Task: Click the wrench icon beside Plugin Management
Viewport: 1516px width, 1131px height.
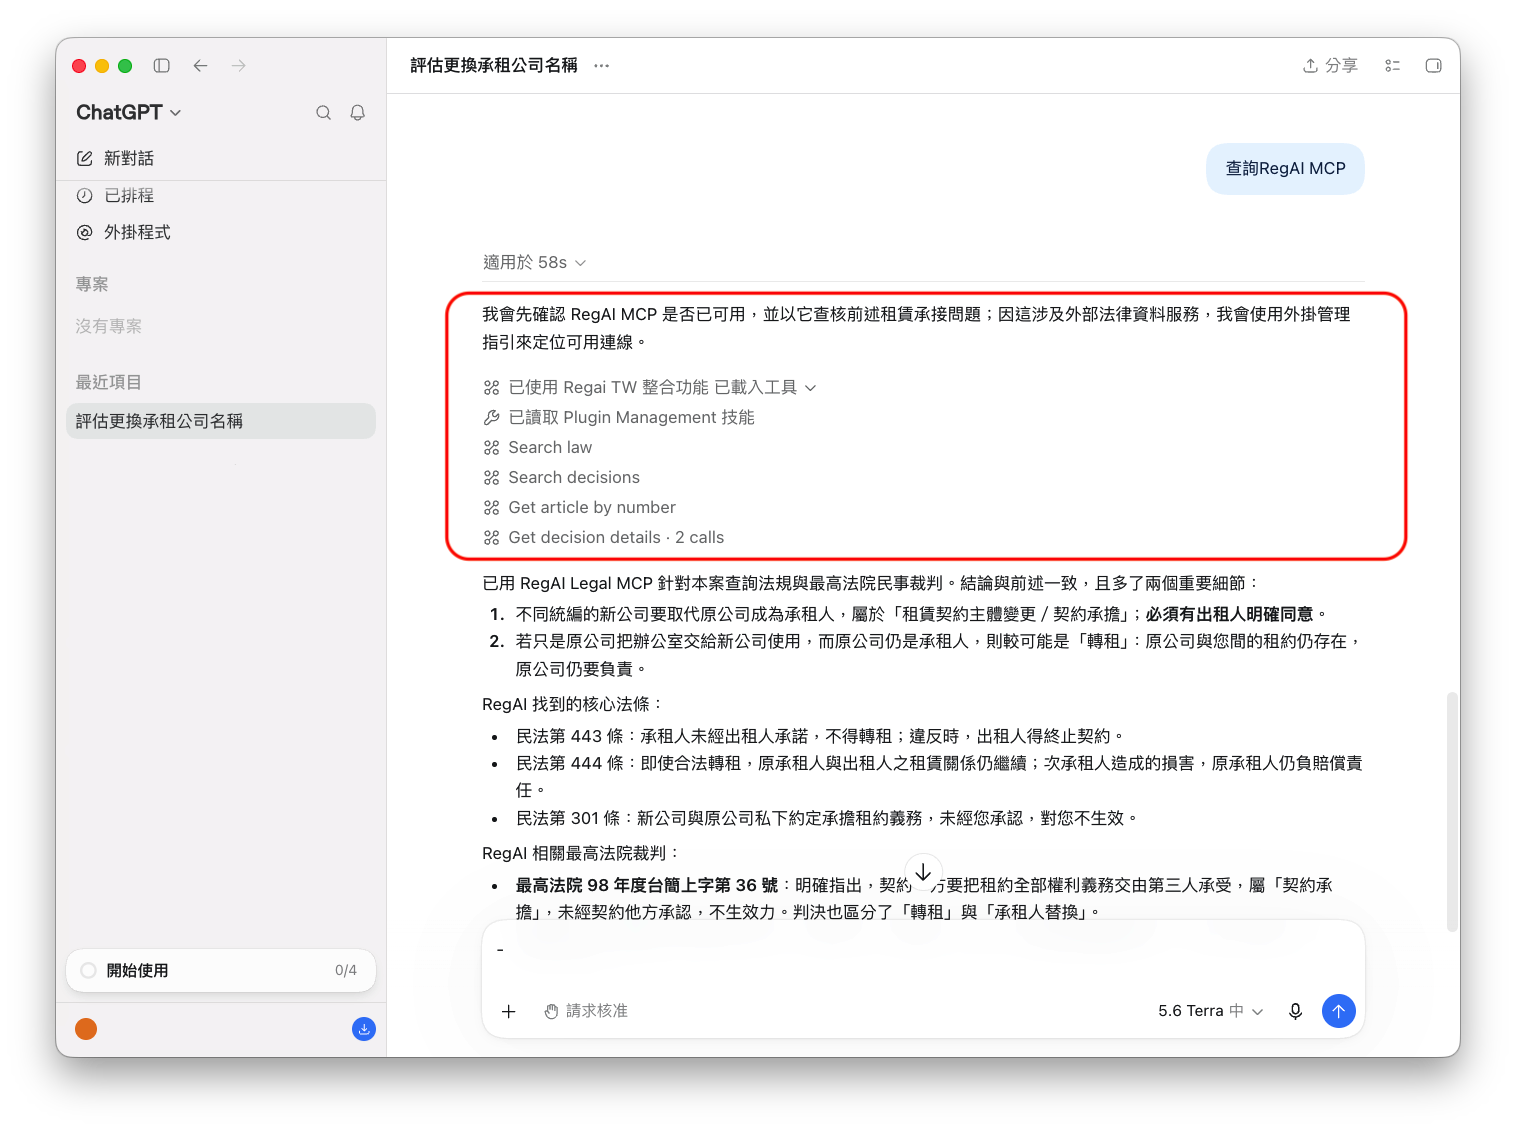Action: point(491,418)
